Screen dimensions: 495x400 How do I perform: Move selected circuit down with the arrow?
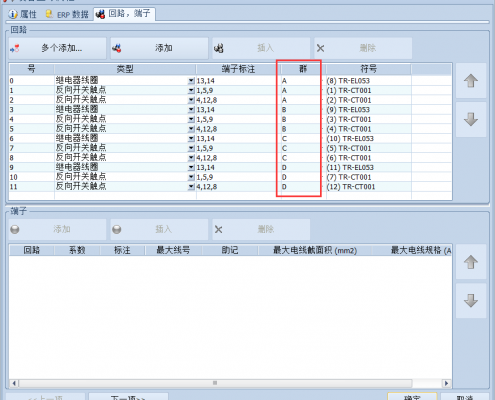471,119
